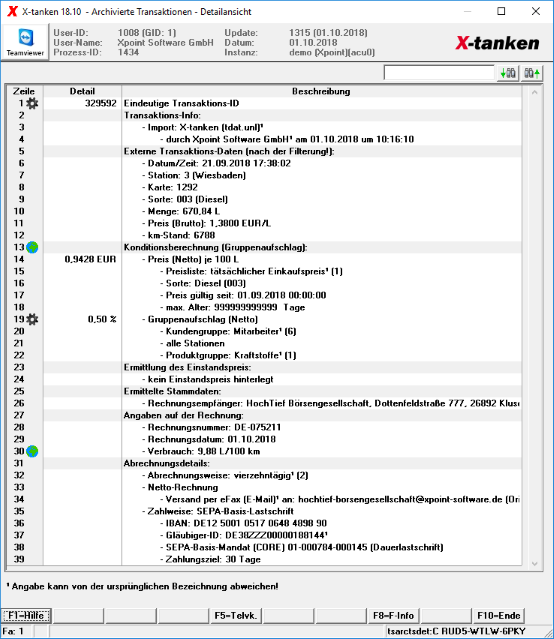
Task: Click the gear icon in row 19
Action: pos(32,319)
